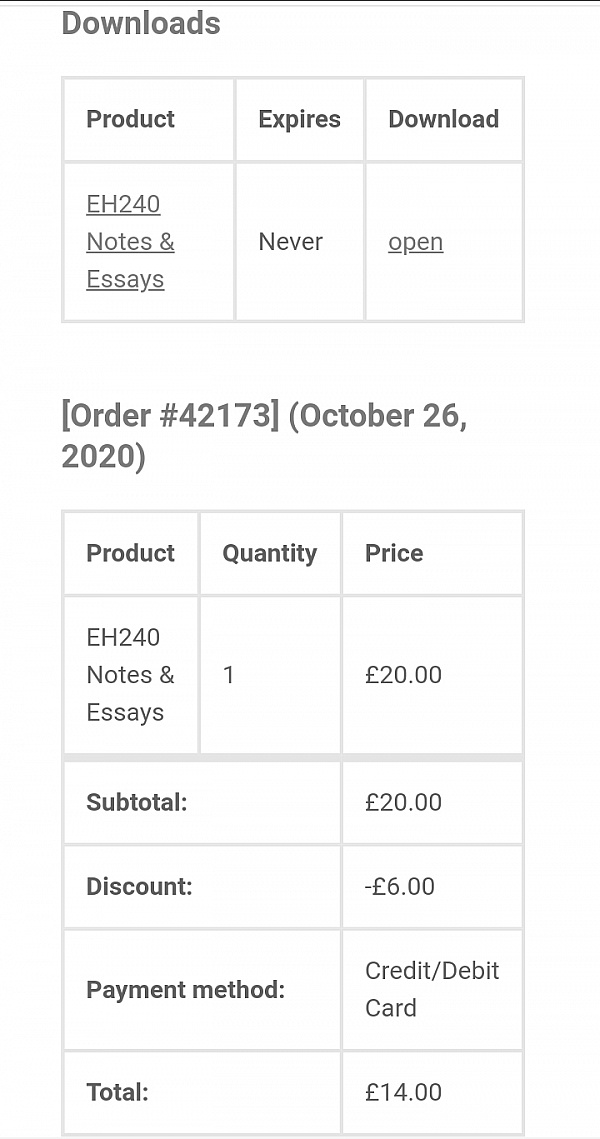Screen dimensions: 600x1139
Task: Click the Product header in Downloads table
Action: 131,119
